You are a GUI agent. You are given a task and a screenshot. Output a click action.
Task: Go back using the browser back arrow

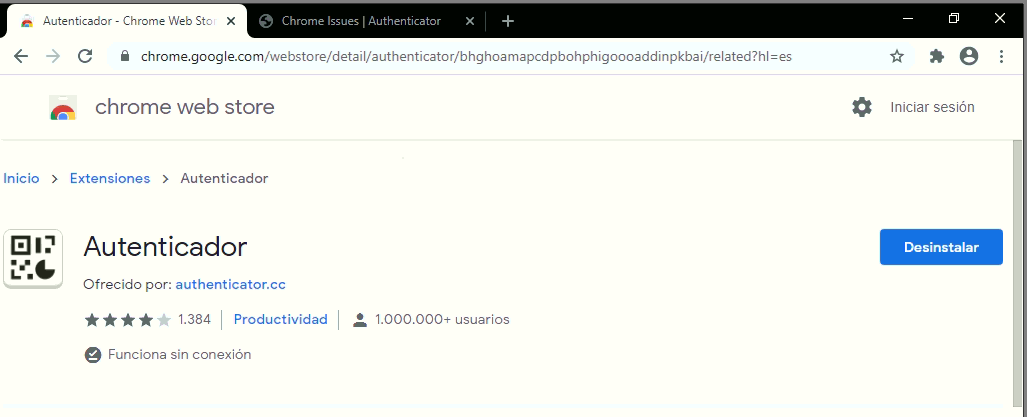coord(21,56)
